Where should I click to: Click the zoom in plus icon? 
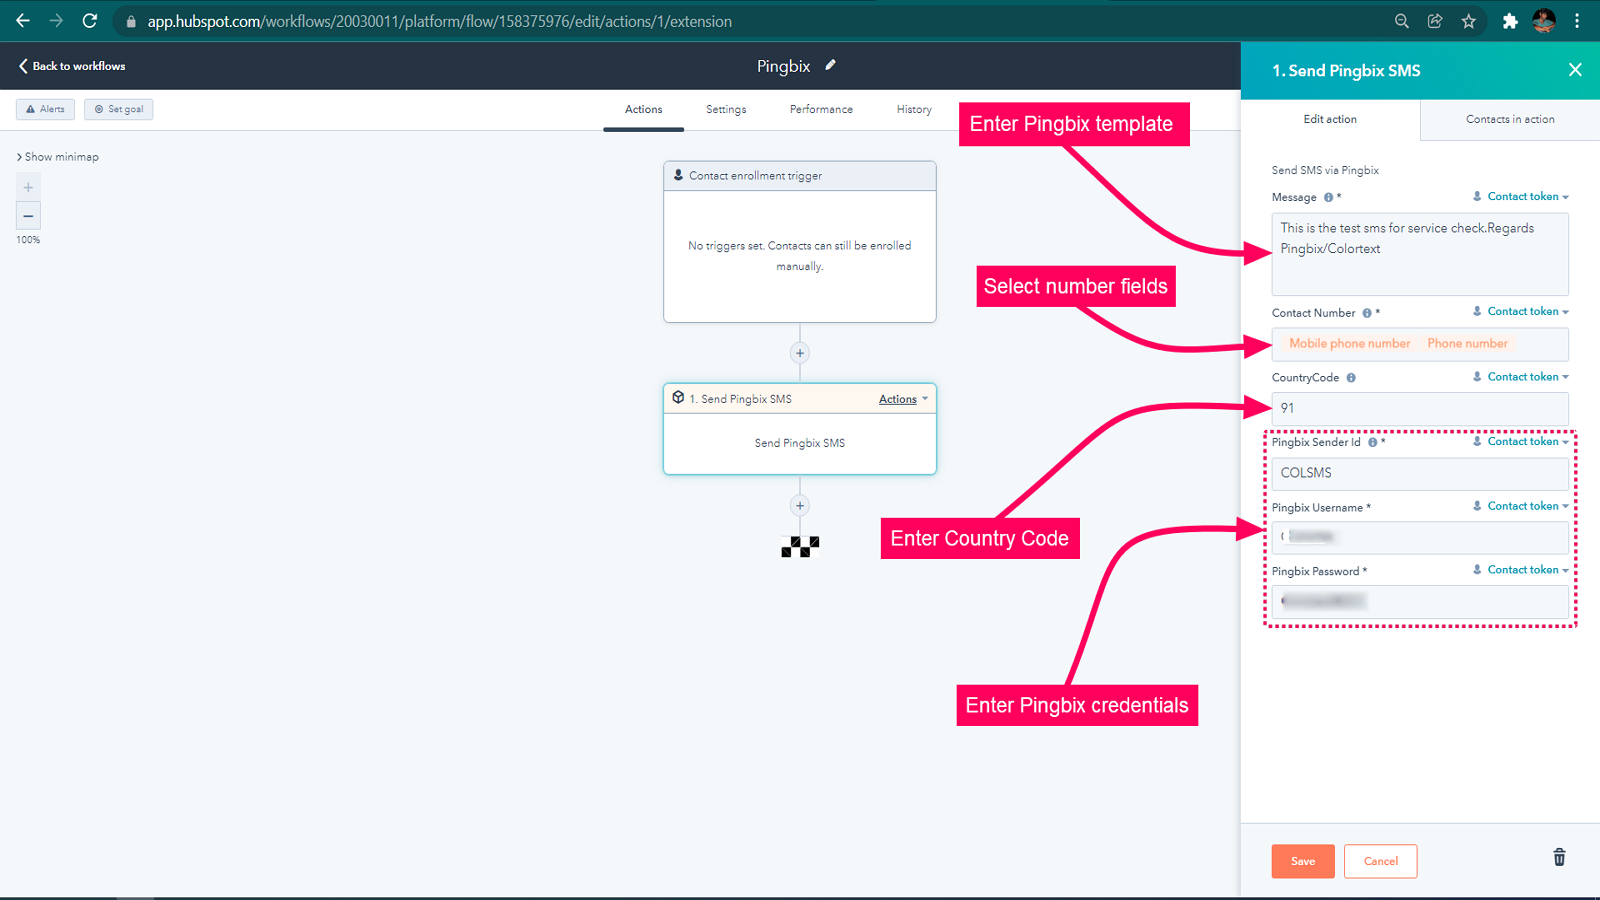pyautogui.click(x=28, y=187)
